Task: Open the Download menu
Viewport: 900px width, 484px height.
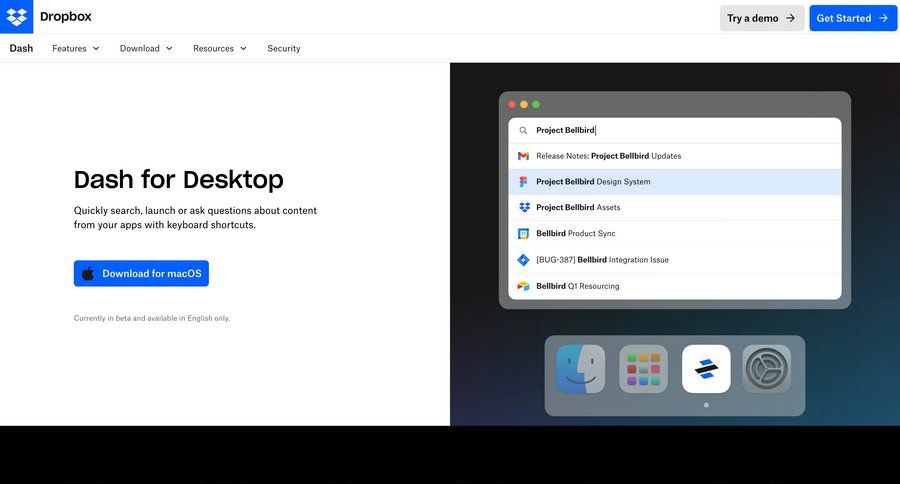Action: [x=146, y=48]
